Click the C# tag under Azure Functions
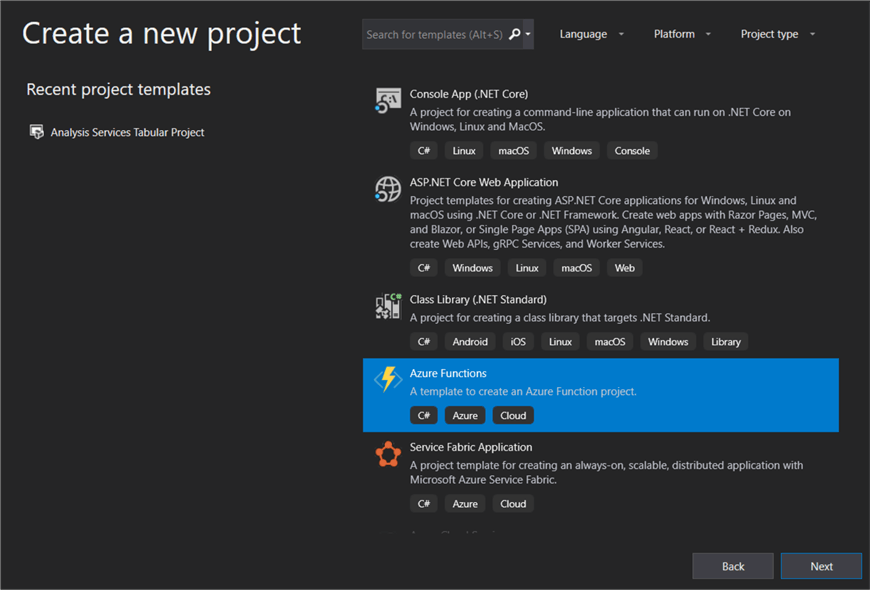Image resolution: width=870 pixels, height=590 pixels. 423,414
